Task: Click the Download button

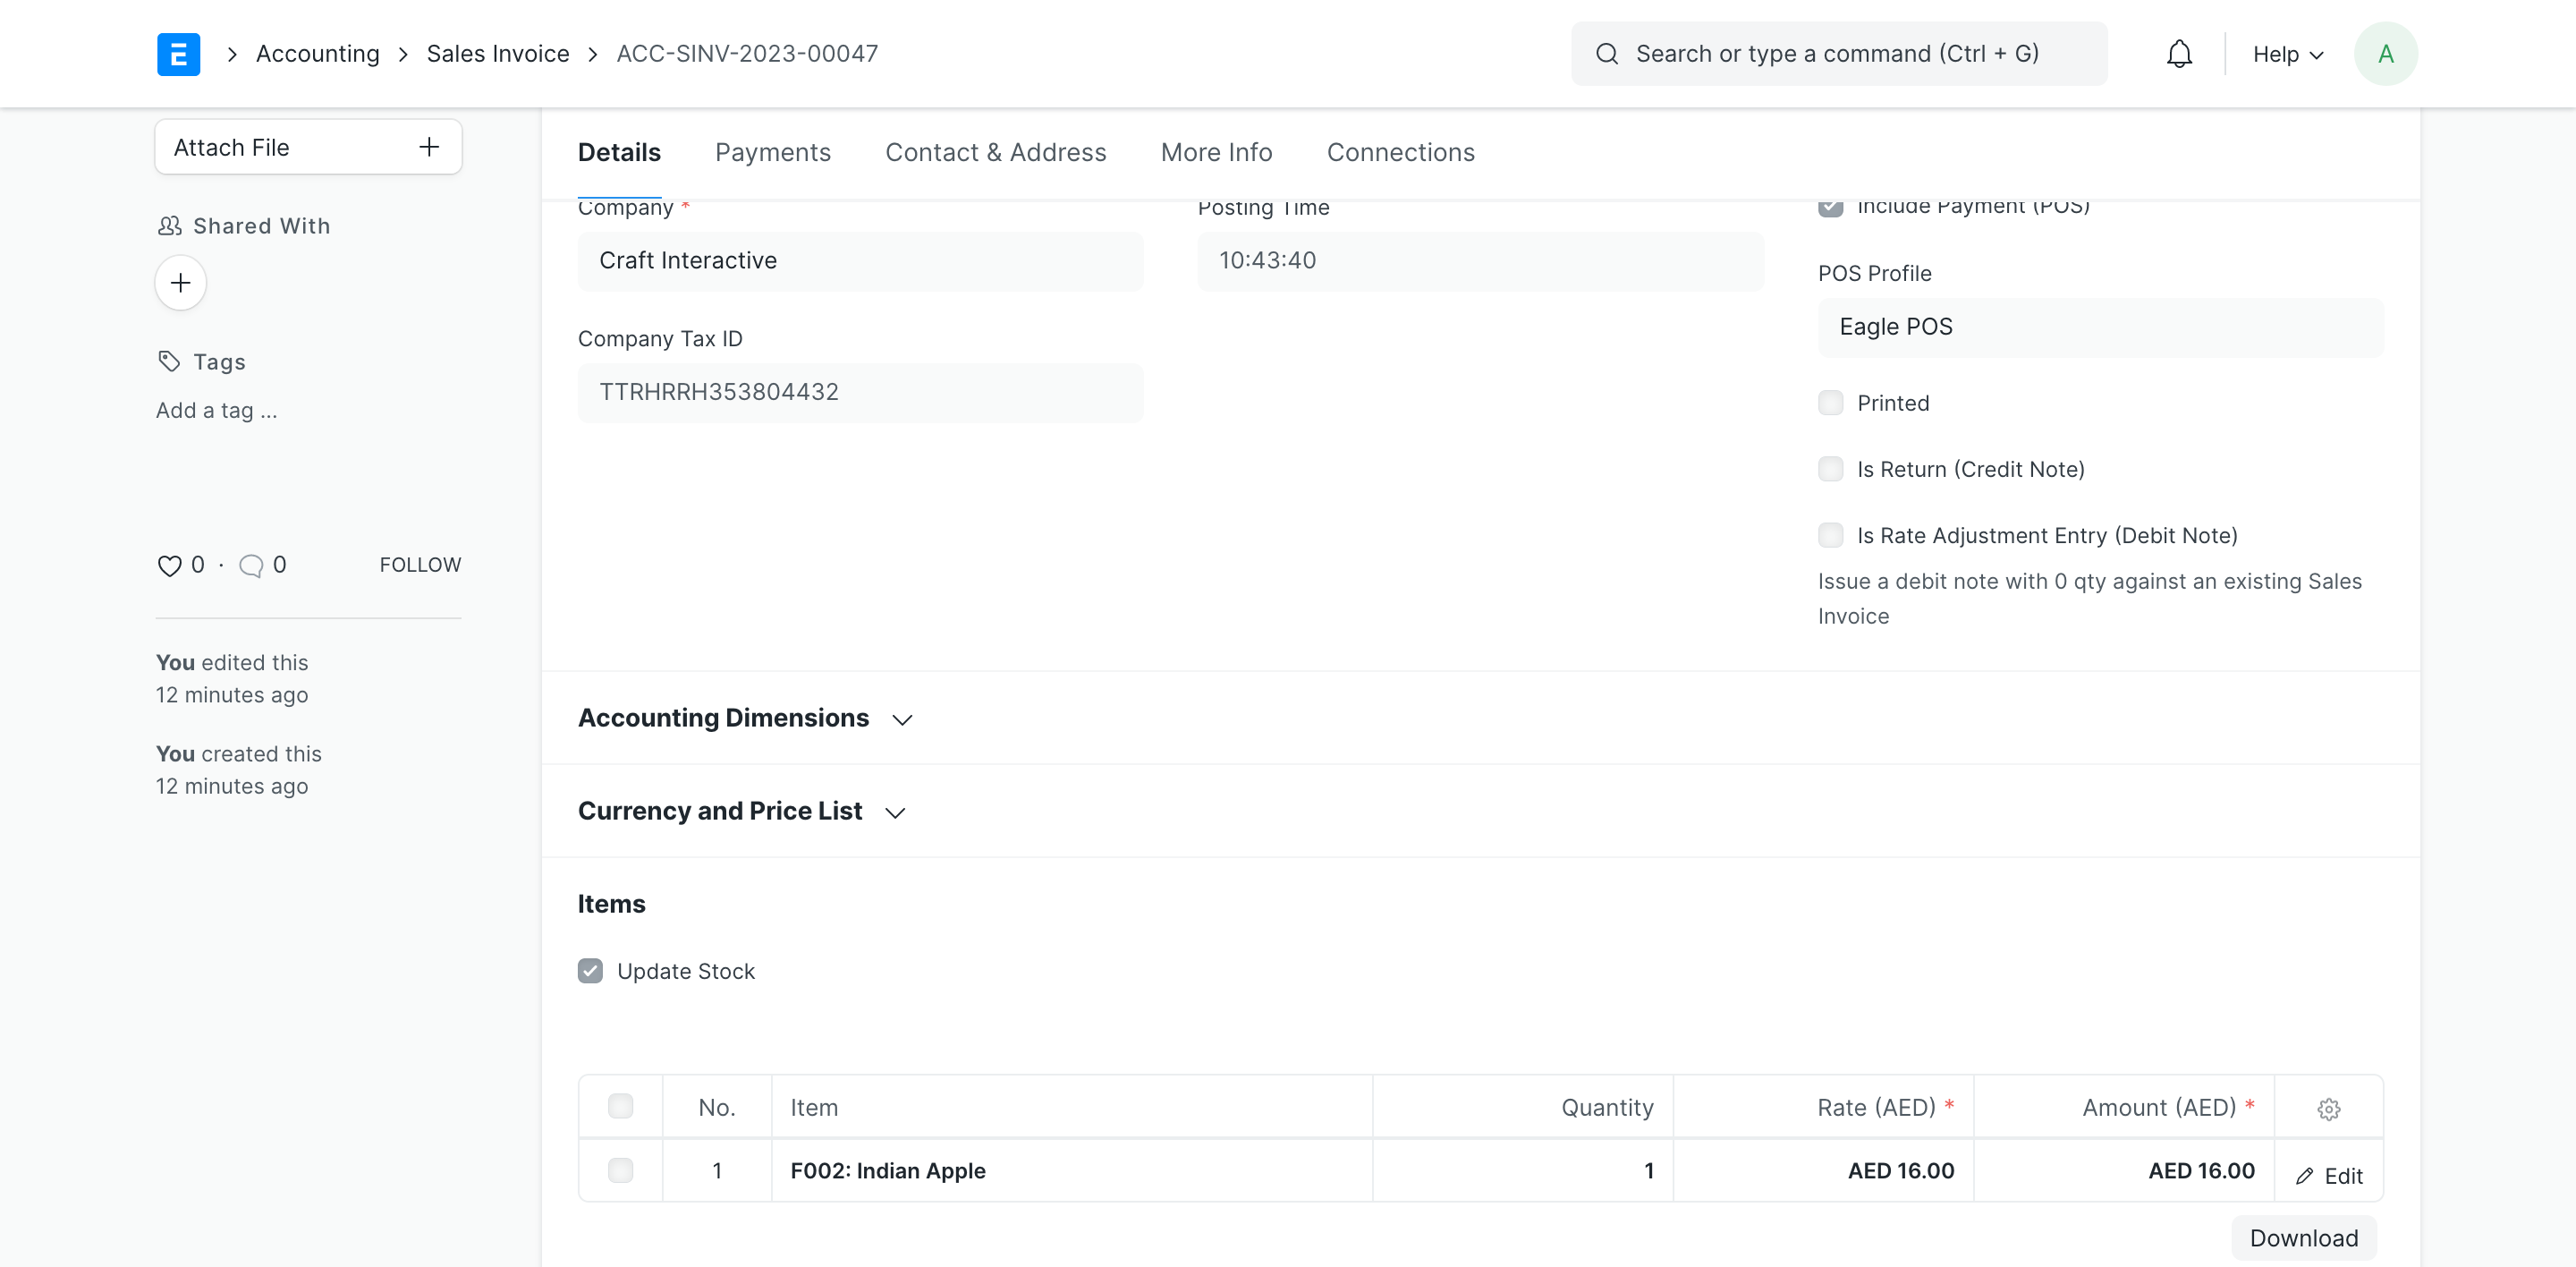Action: tap(2303, 1238)
